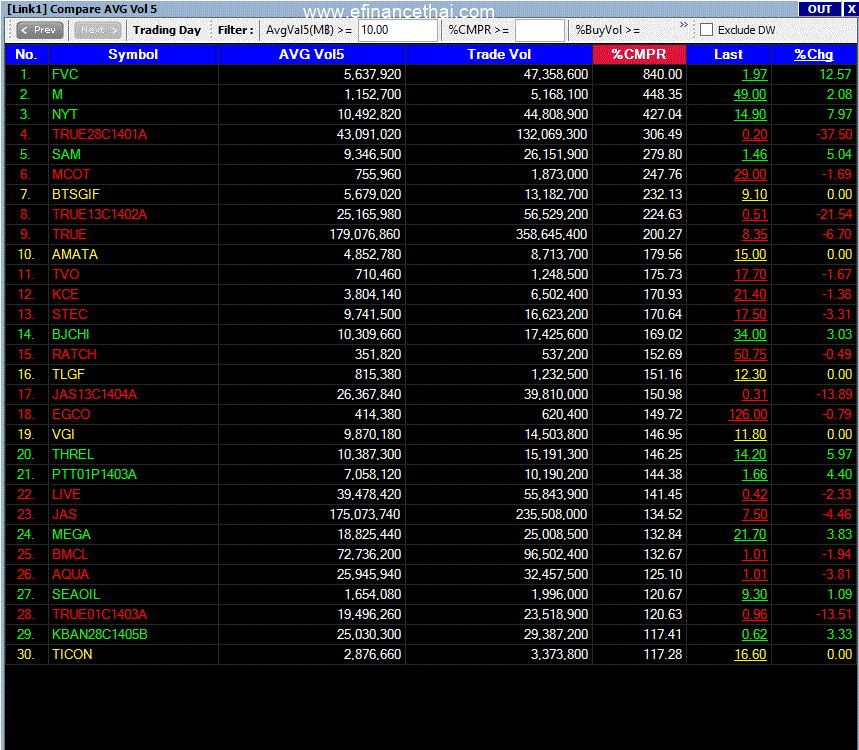Click last price 9.30 for SEAOIL

754,594
